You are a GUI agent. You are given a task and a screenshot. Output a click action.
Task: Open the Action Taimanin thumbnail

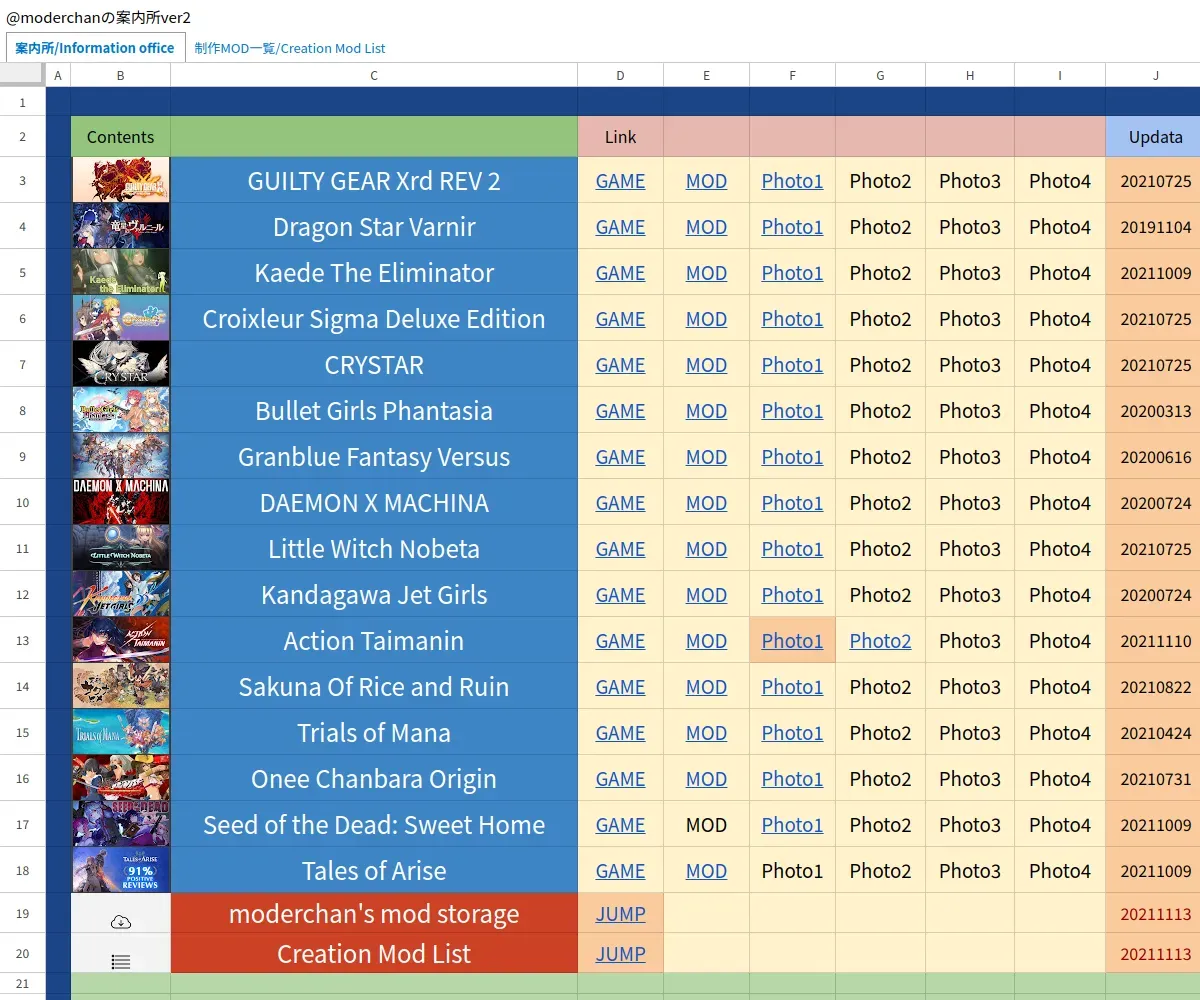point(121,640)
